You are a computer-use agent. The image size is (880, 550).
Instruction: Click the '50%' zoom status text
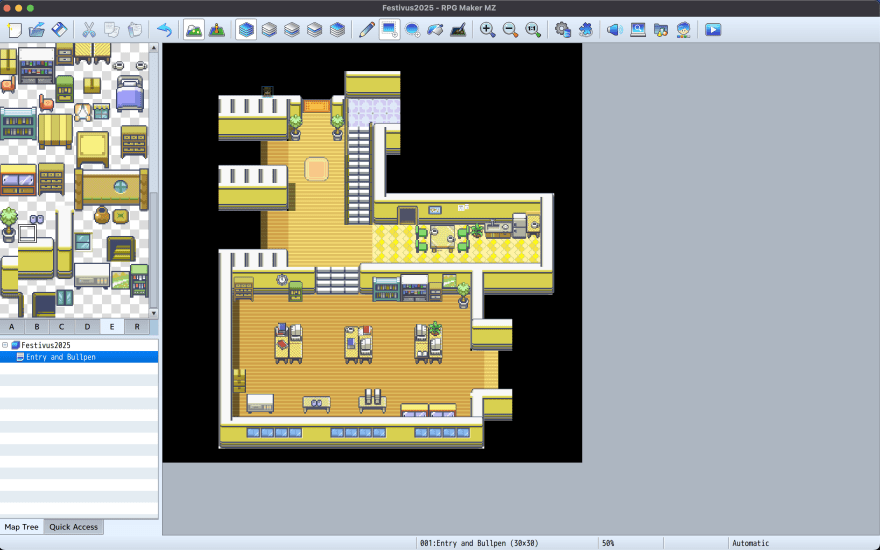[608, 543]
